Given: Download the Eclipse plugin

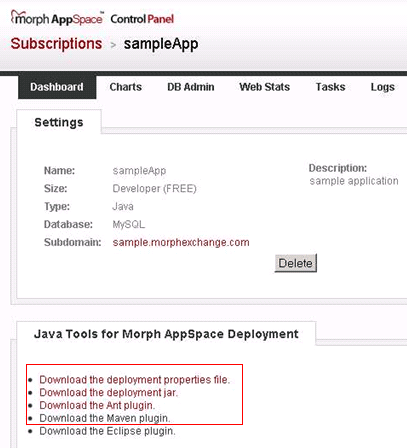Looking at the screenshot, I should (107, 431).
